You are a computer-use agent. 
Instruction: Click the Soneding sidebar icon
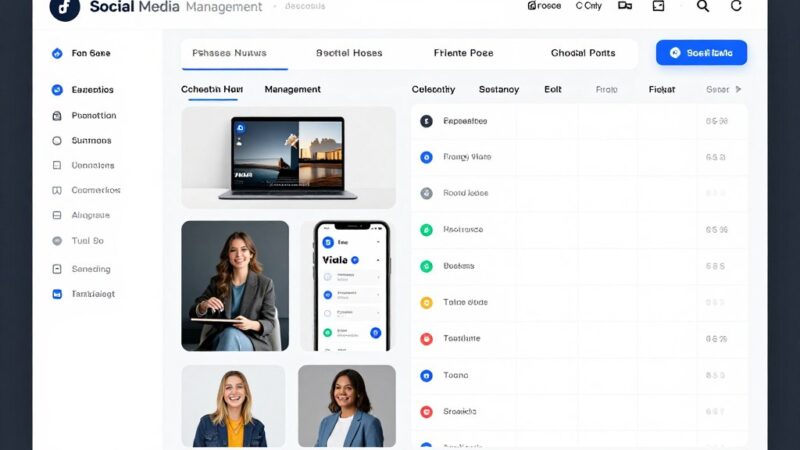57,269
